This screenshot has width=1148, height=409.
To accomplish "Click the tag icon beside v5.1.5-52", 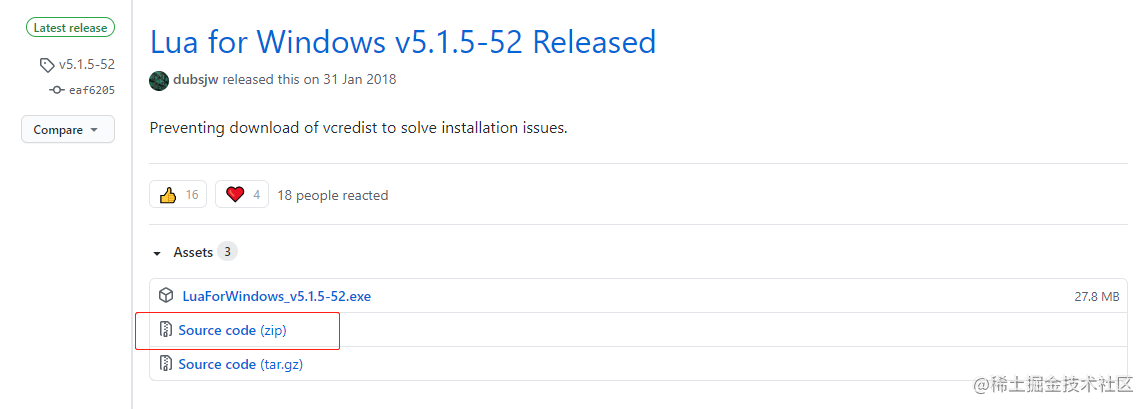I will tap(47, 65).
